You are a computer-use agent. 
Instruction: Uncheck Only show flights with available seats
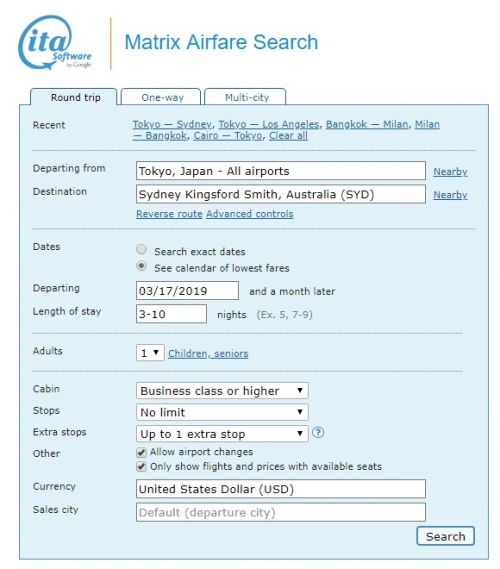tap(141, 467)
